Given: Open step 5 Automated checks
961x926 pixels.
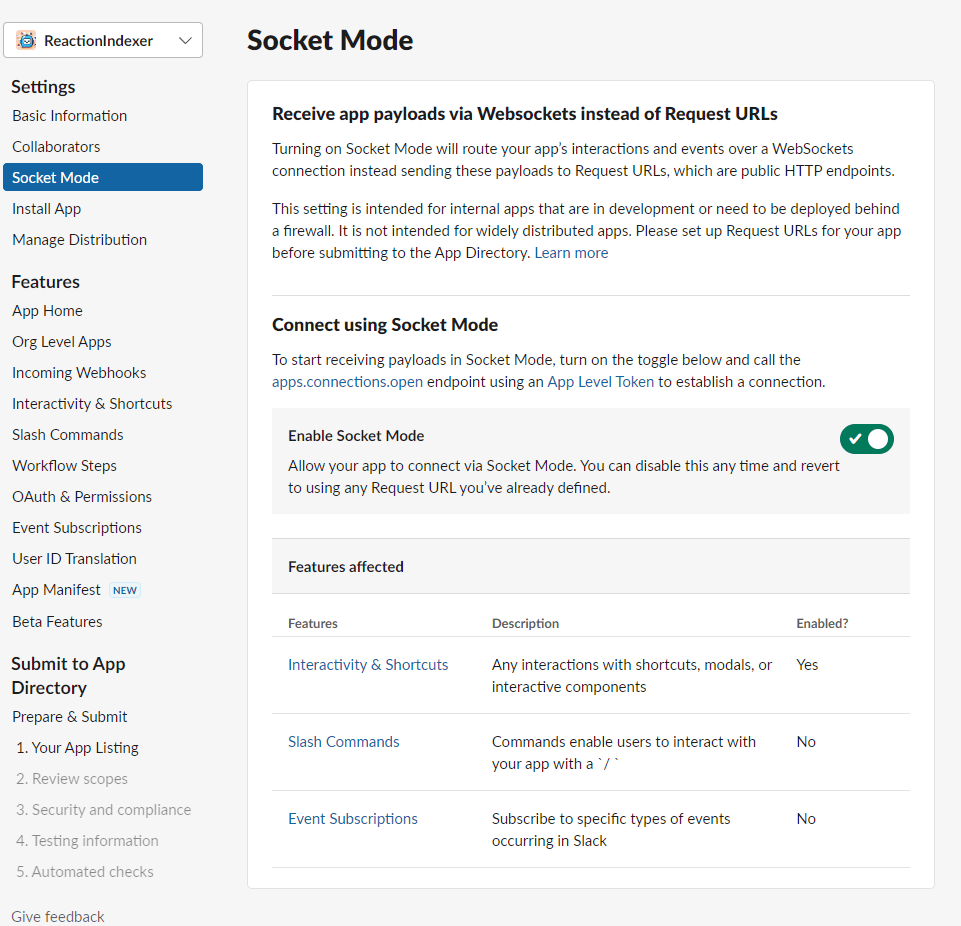Looking at the screenshot, I should 85,871.
